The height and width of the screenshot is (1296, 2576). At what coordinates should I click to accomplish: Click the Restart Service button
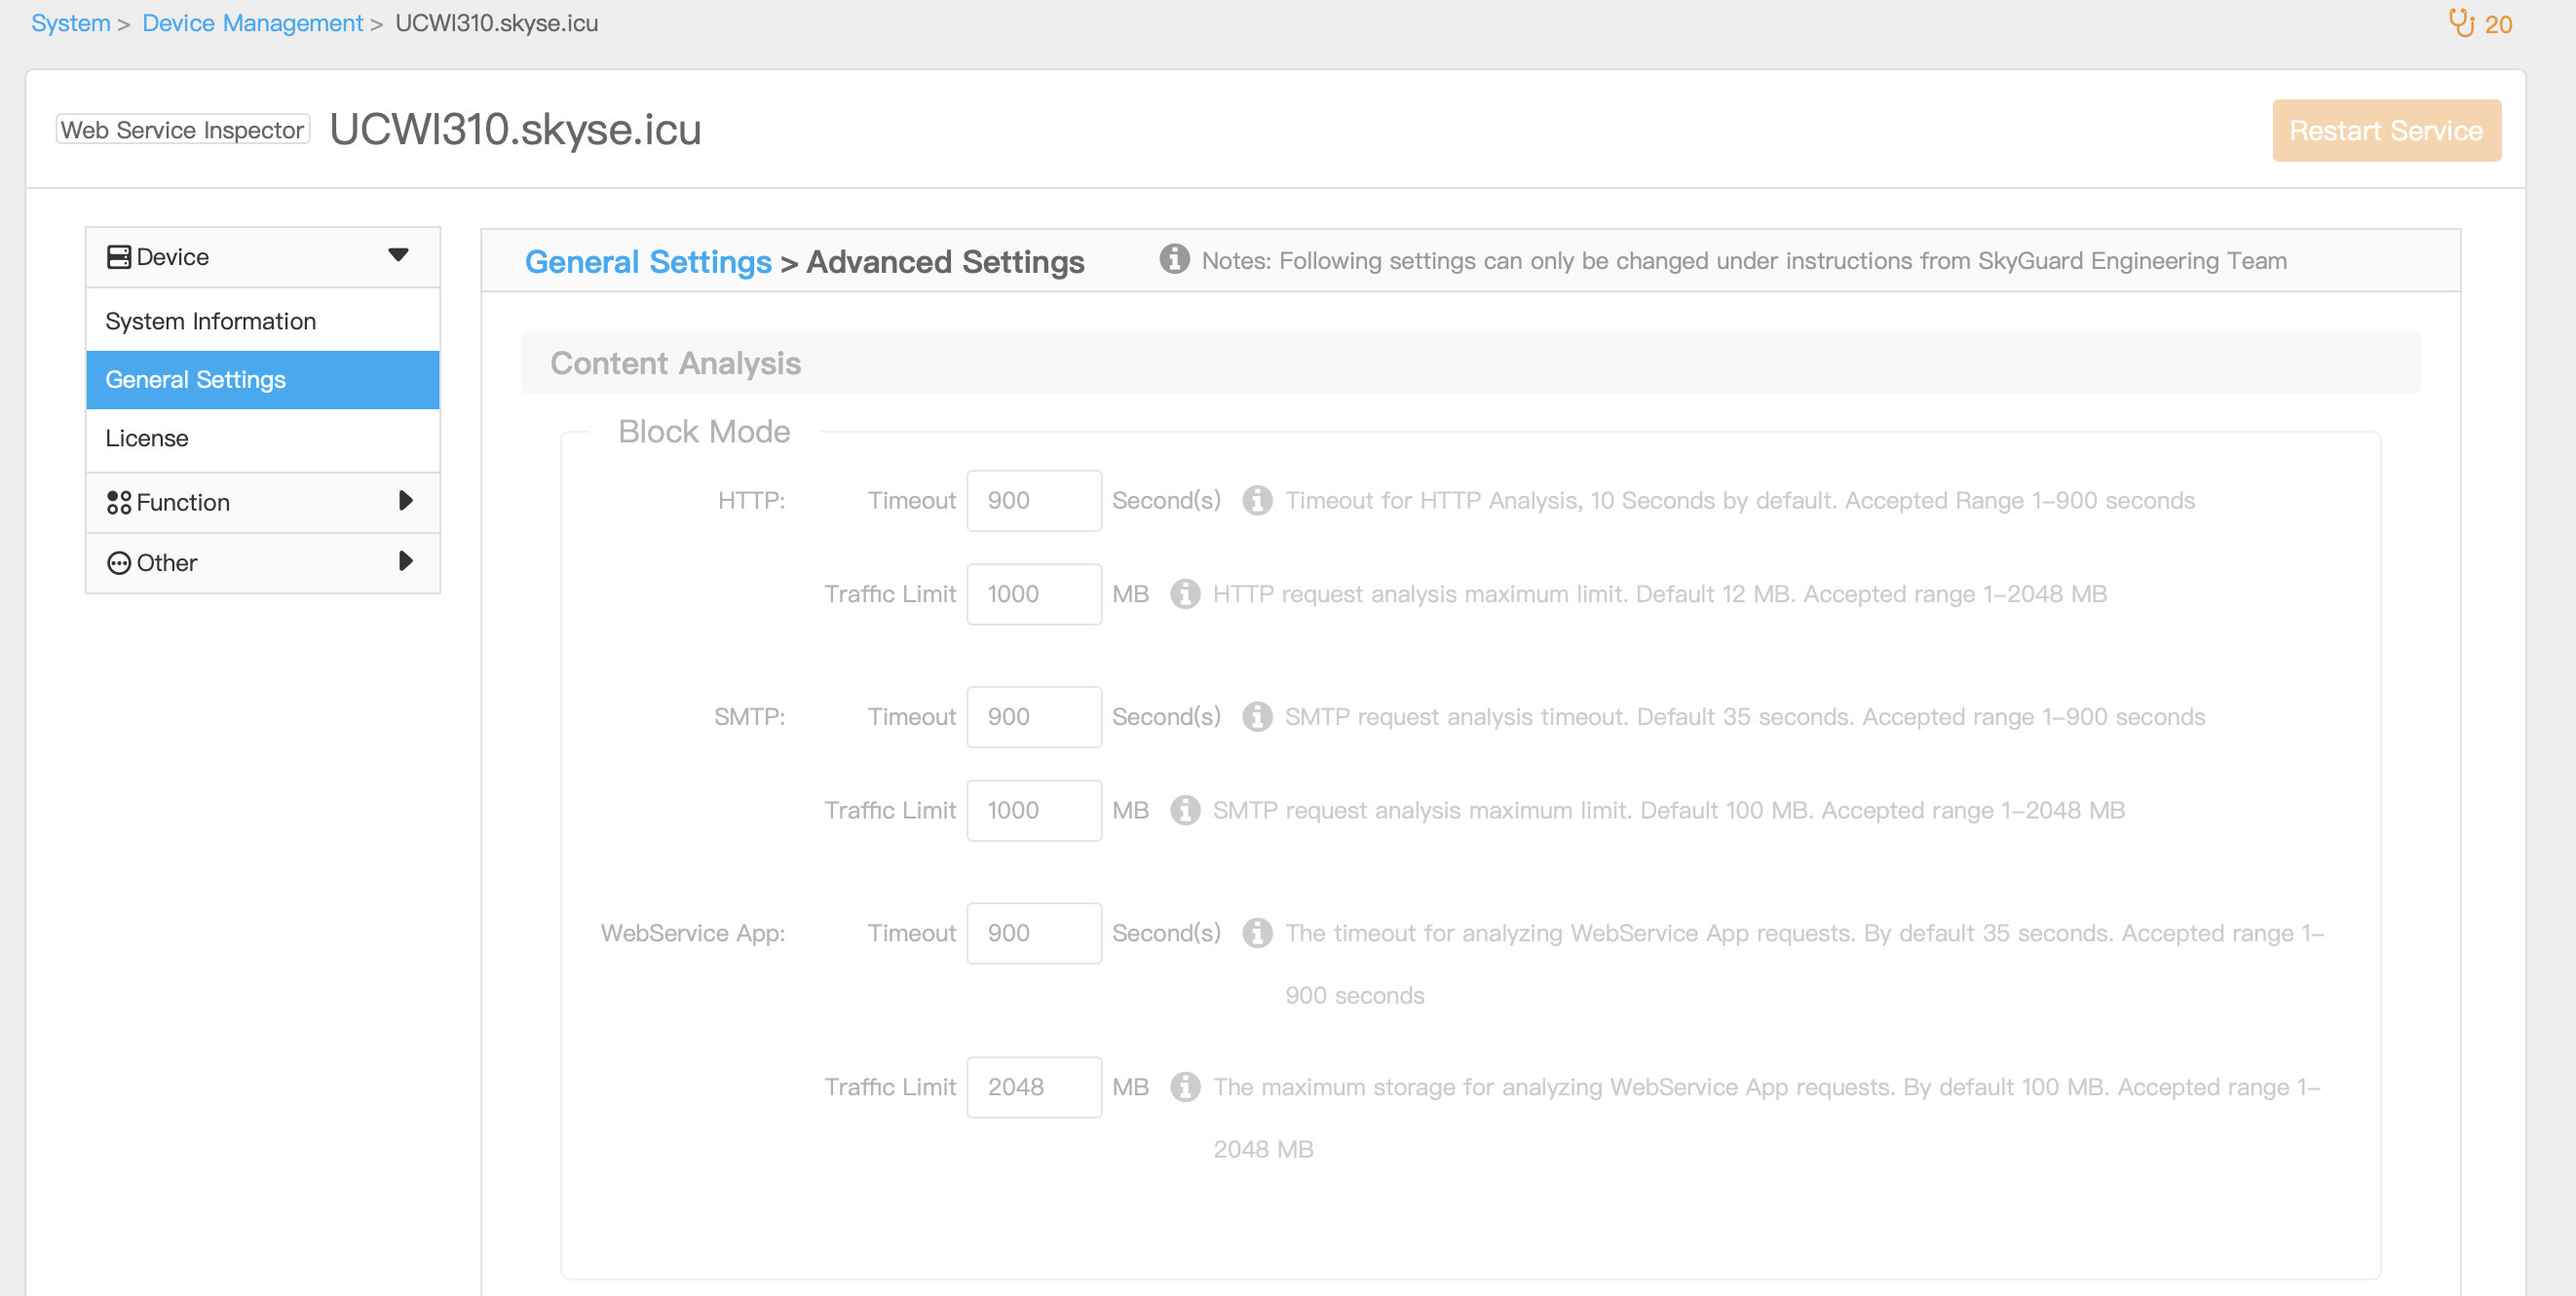coord(2386,130)
